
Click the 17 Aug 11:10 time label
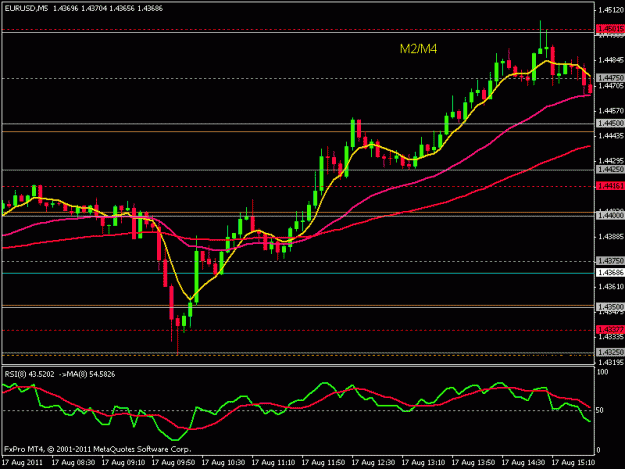273,463
